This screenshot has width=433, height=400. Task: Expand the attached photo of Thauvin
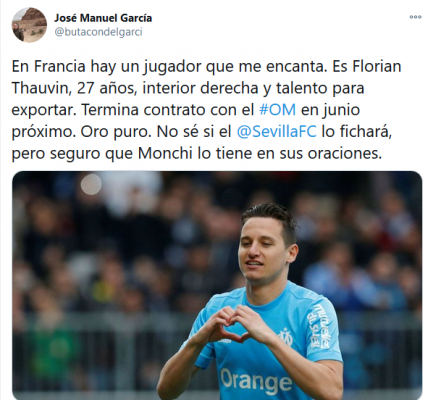pyautogui.click(x=217, y=285)
